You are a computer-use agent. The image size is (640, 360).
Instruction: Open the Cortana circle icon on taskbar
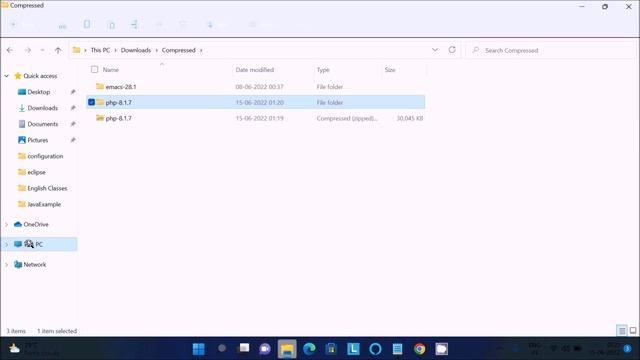click(376, 349)
